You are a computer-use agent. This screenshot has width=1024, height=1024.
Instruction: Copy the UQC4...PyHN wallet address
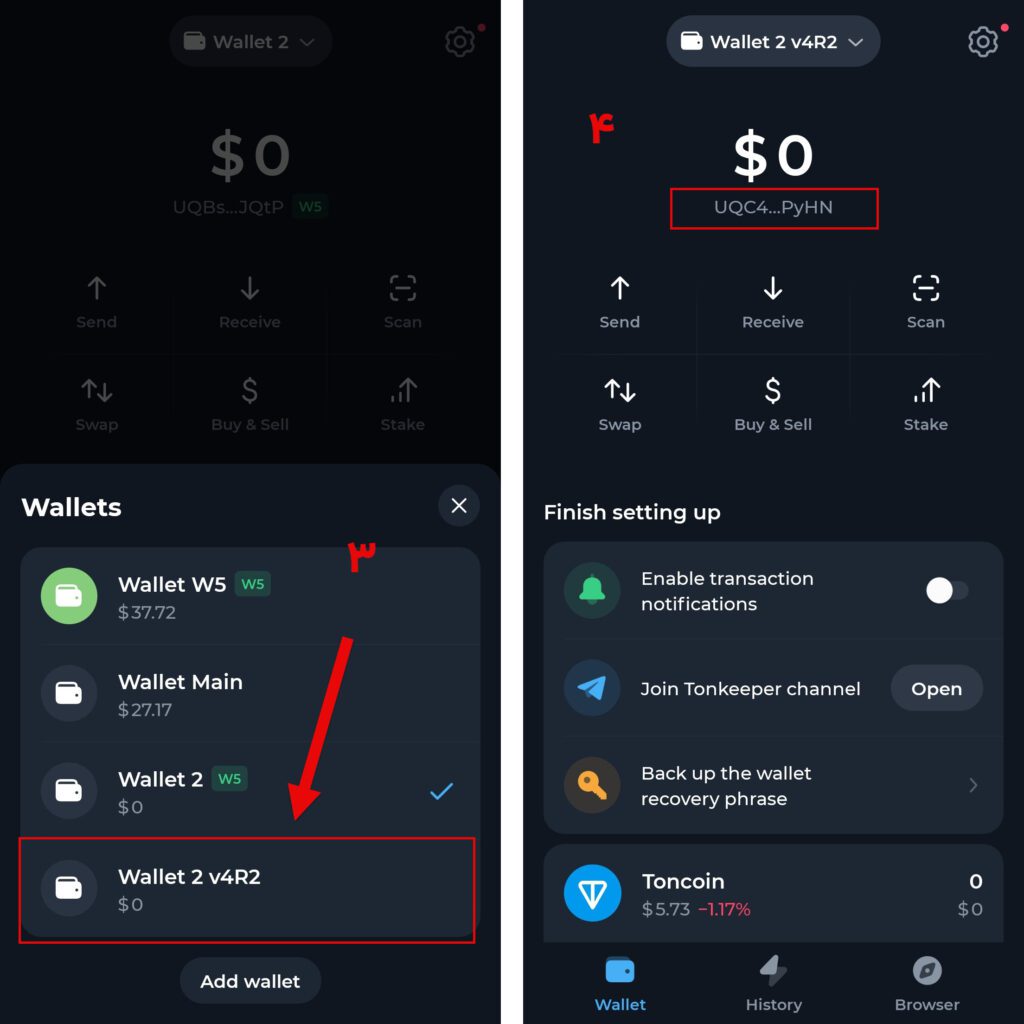click(x=773, y=208)
